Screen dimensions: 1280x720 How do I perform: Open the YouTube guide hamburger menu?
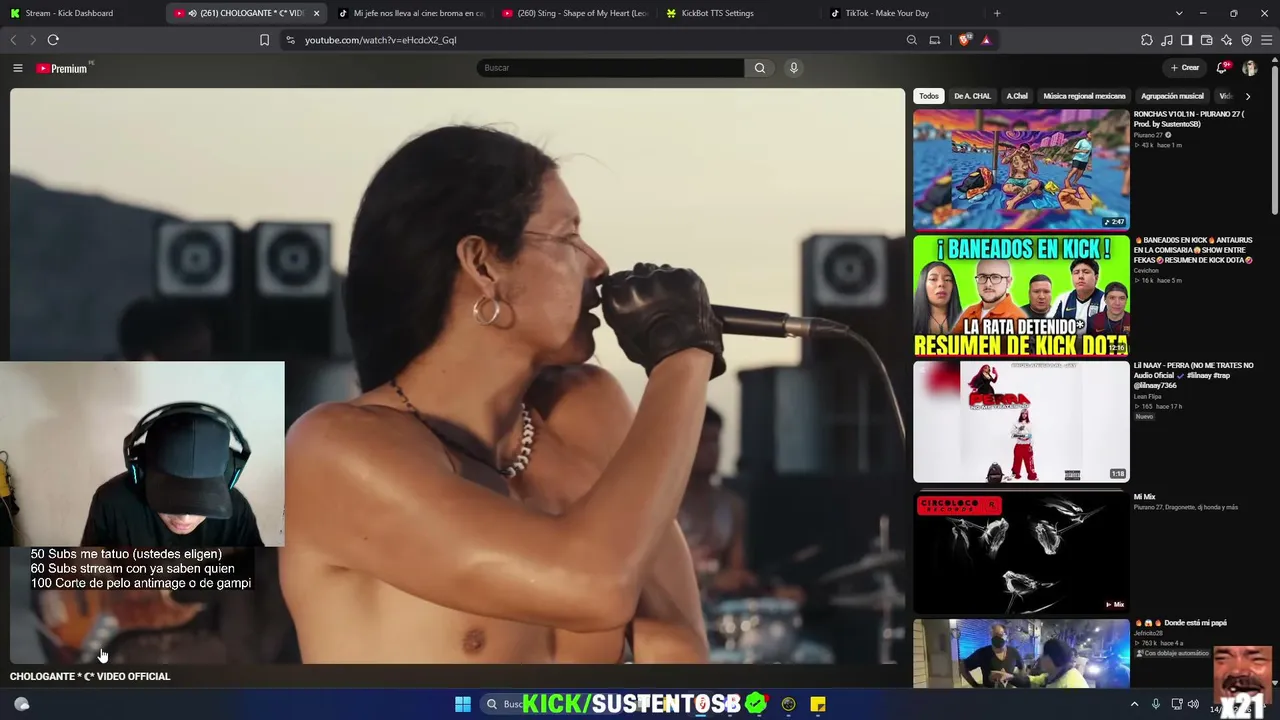[17, 68]
